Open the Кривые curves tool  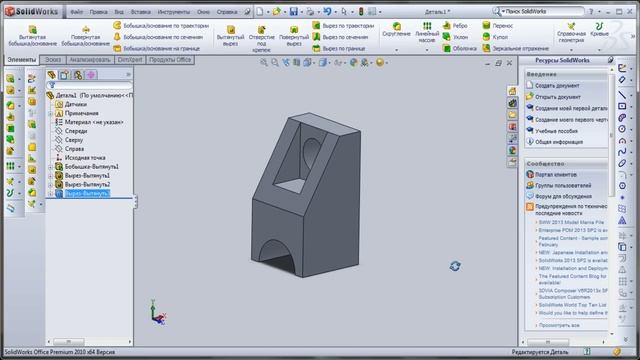point(599,30)
